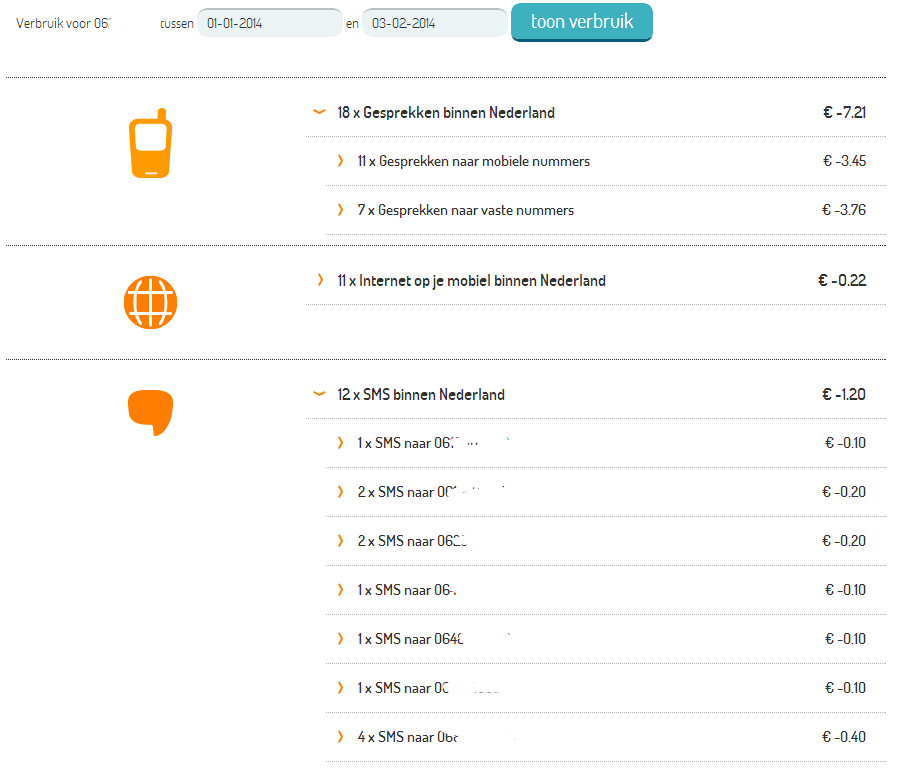The height and width of the screenshot is (774, 898).
Task: Click the SMS binnen Nederland heading text
Action: click(421, 395)
